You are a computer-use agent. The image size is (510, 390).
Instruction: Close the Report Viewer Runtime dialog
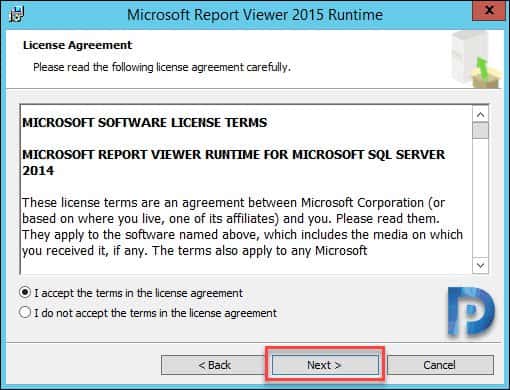point(488,10)
